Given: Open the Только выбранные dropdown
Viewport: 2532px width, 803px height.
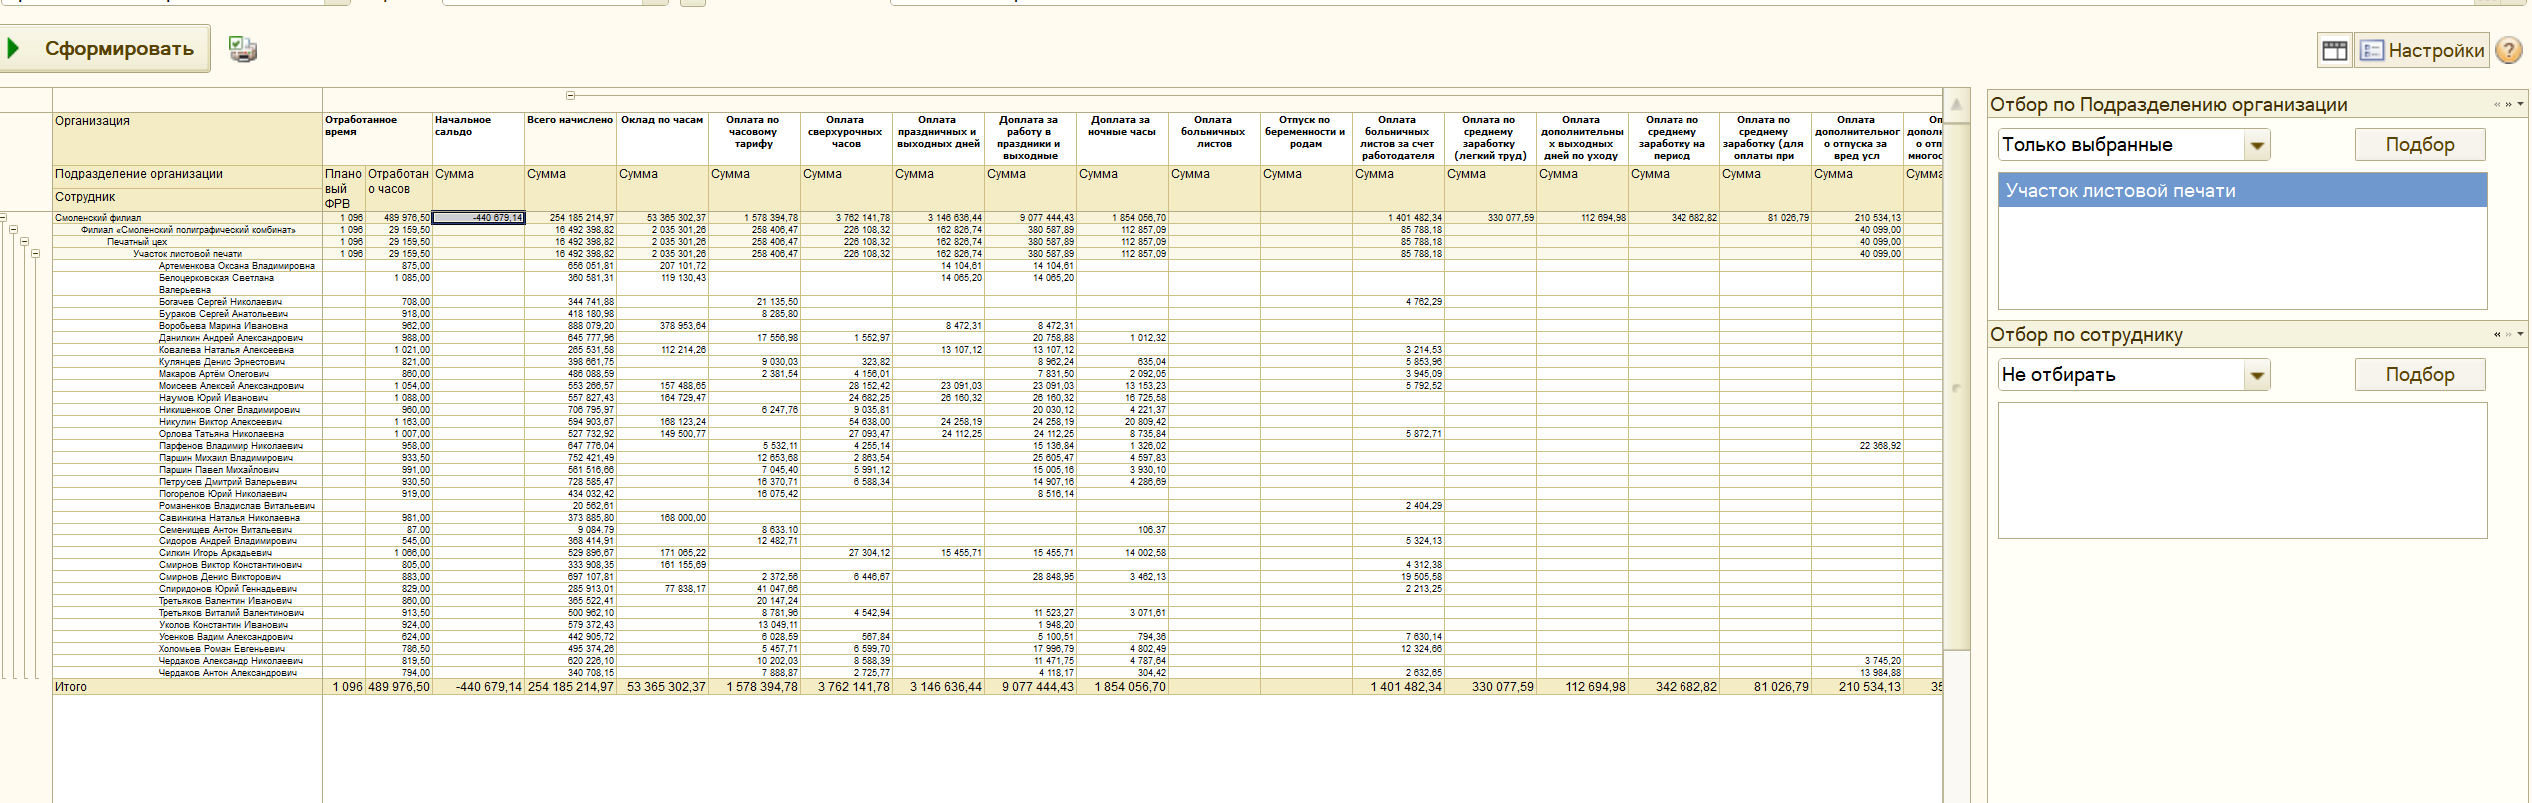Looking at the screenshot, I should (2257, 145).
